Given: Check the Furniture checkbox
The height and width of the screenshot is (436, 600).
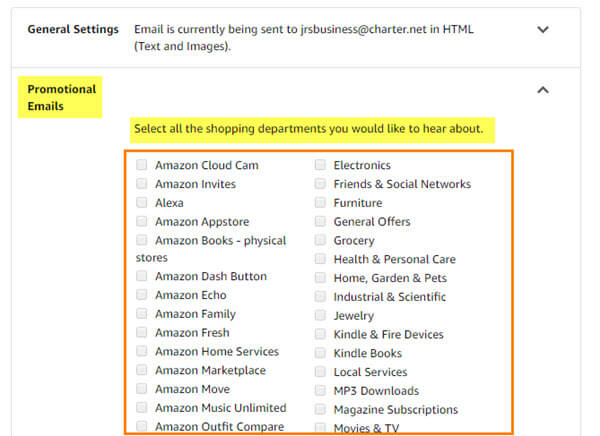Looking at the screenshot, I should 320,202.
